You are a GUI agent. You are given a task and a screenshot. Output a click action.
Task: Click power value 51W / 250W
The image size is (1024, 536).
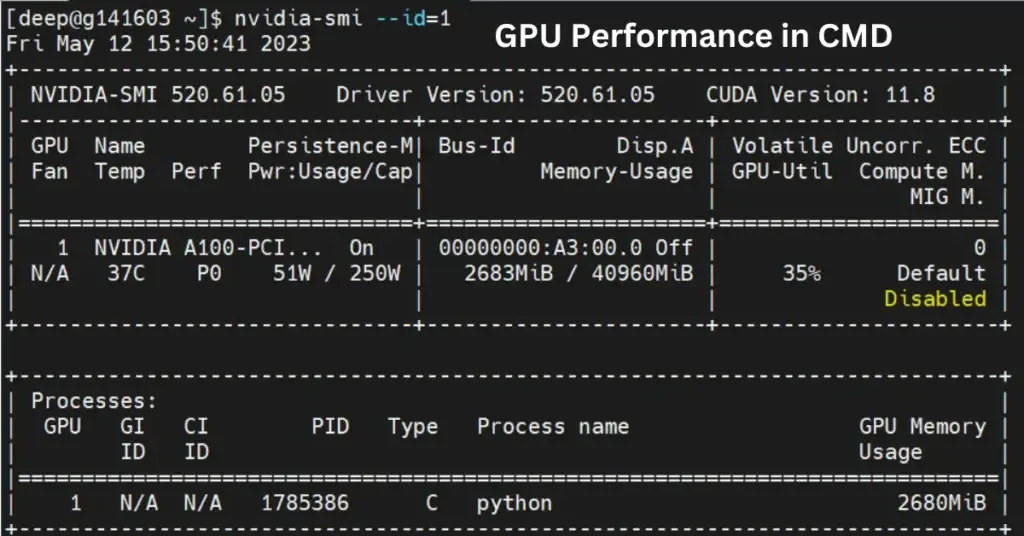(337, 274)
